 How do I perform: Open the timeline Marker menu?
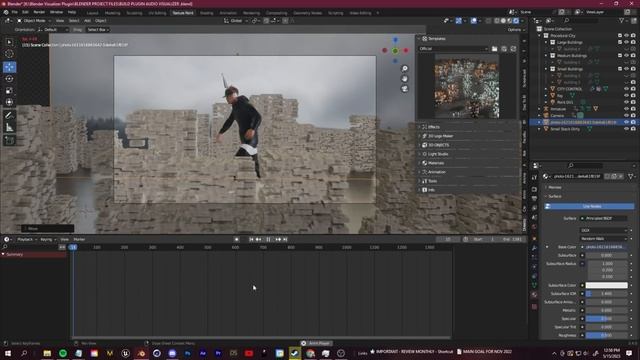click(79, 240)
